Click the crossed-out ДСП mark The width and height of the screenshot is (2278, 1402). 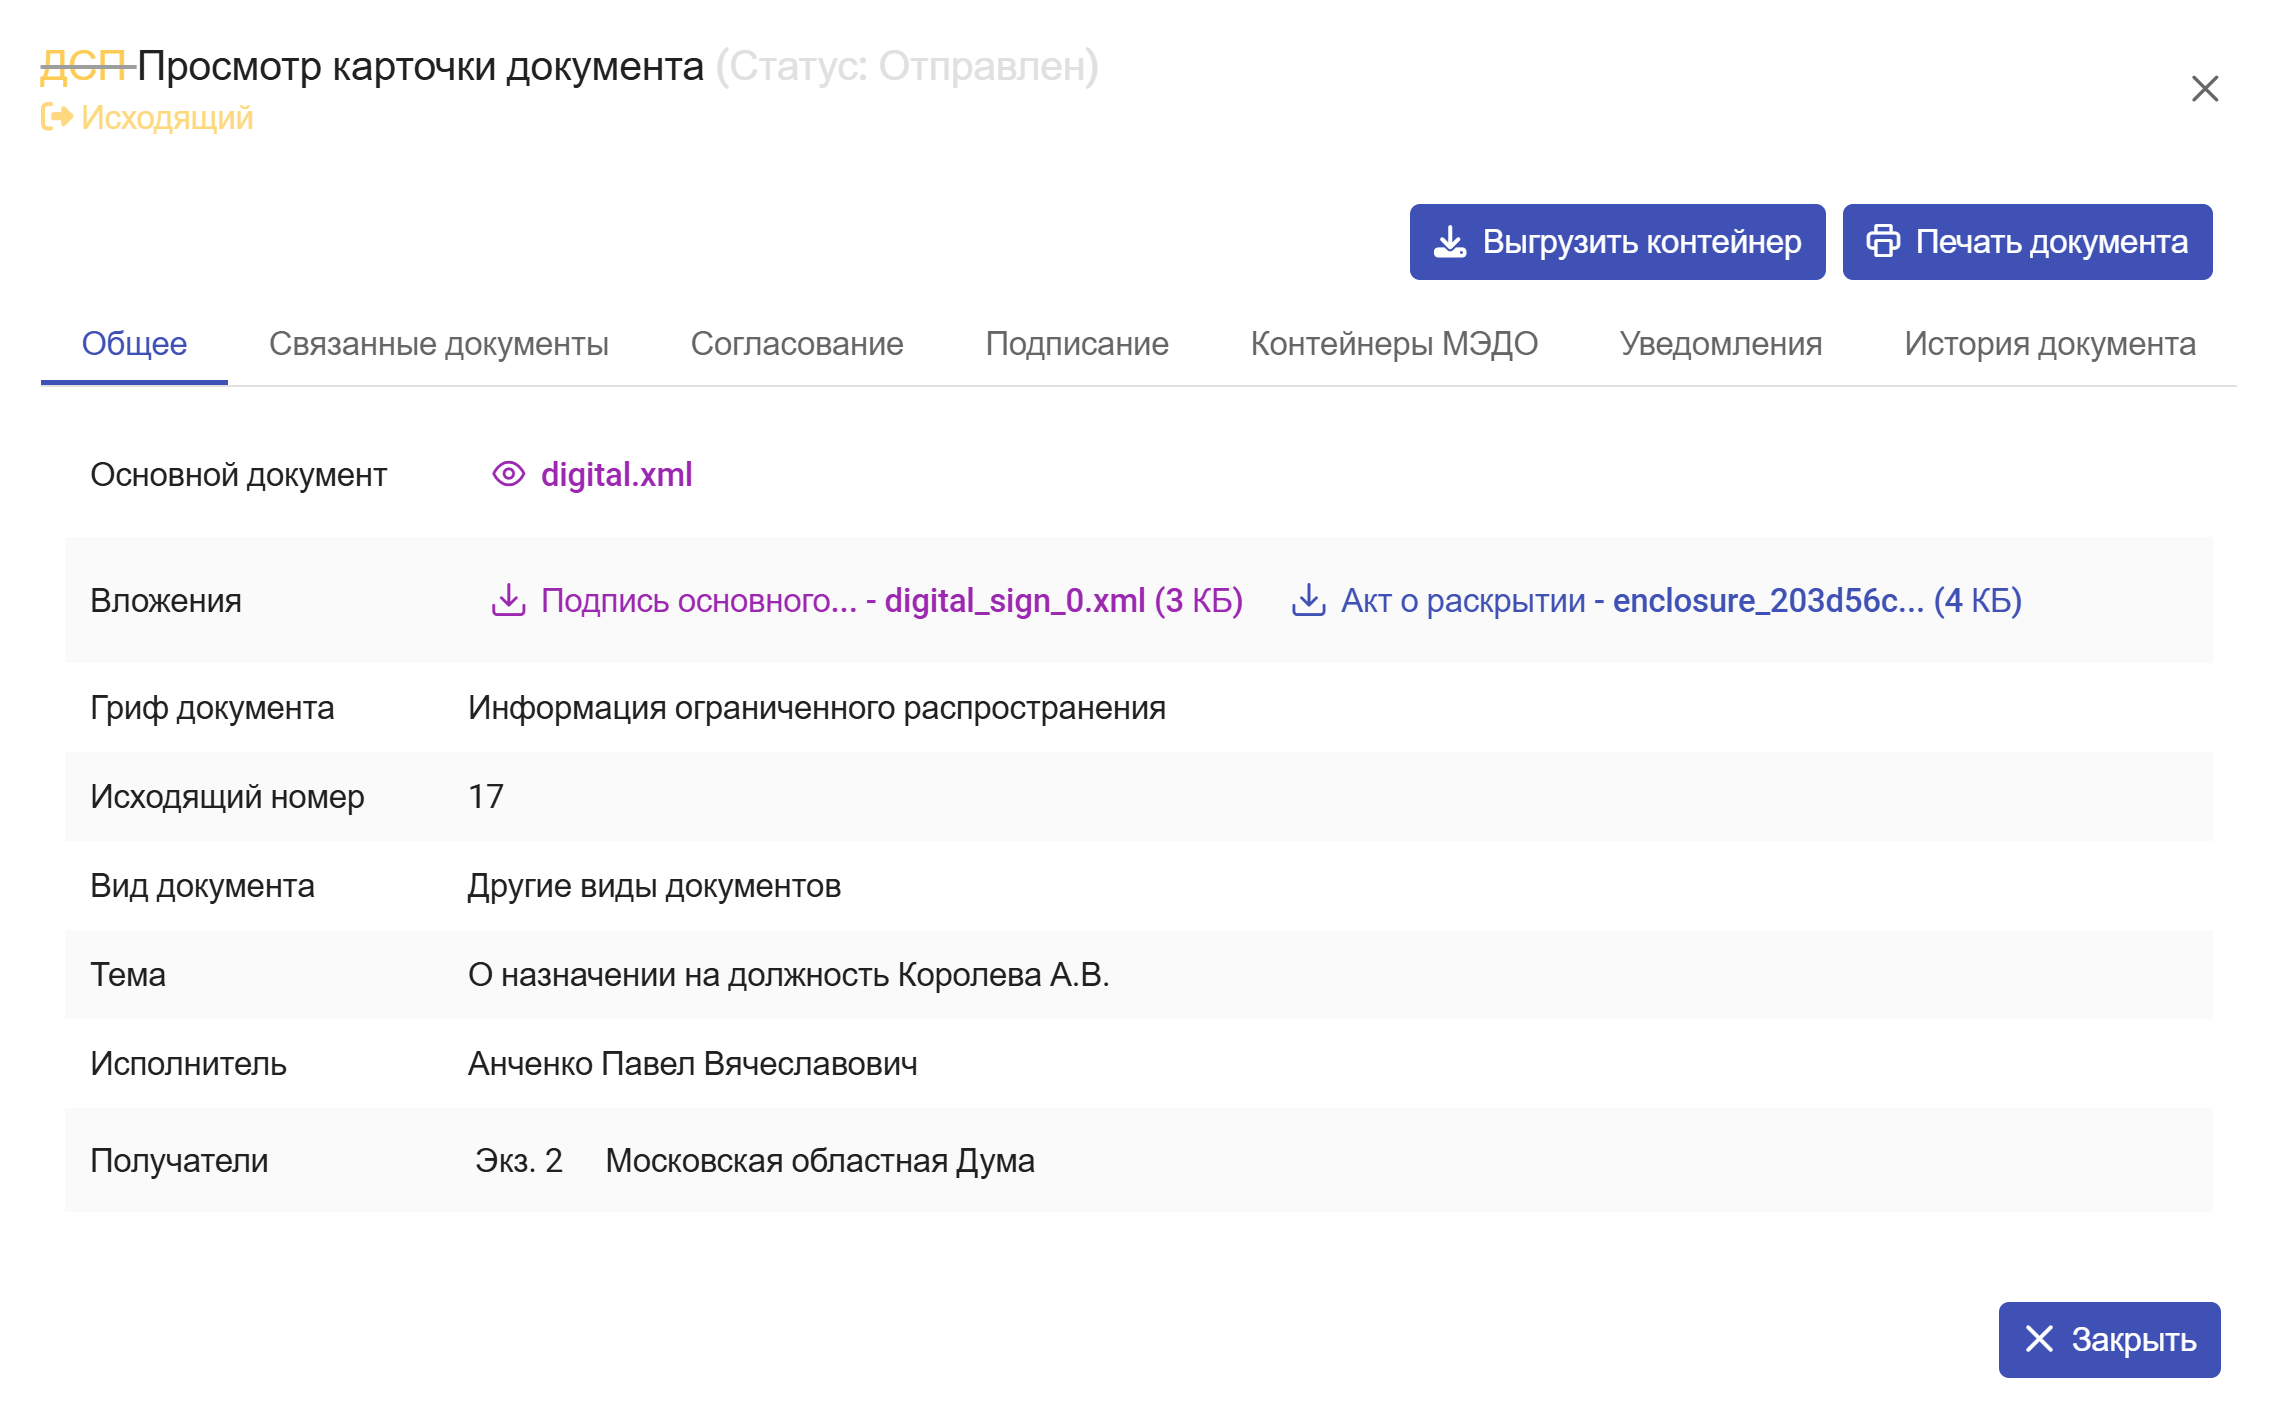pyautogui.click(x=86, y=66)
